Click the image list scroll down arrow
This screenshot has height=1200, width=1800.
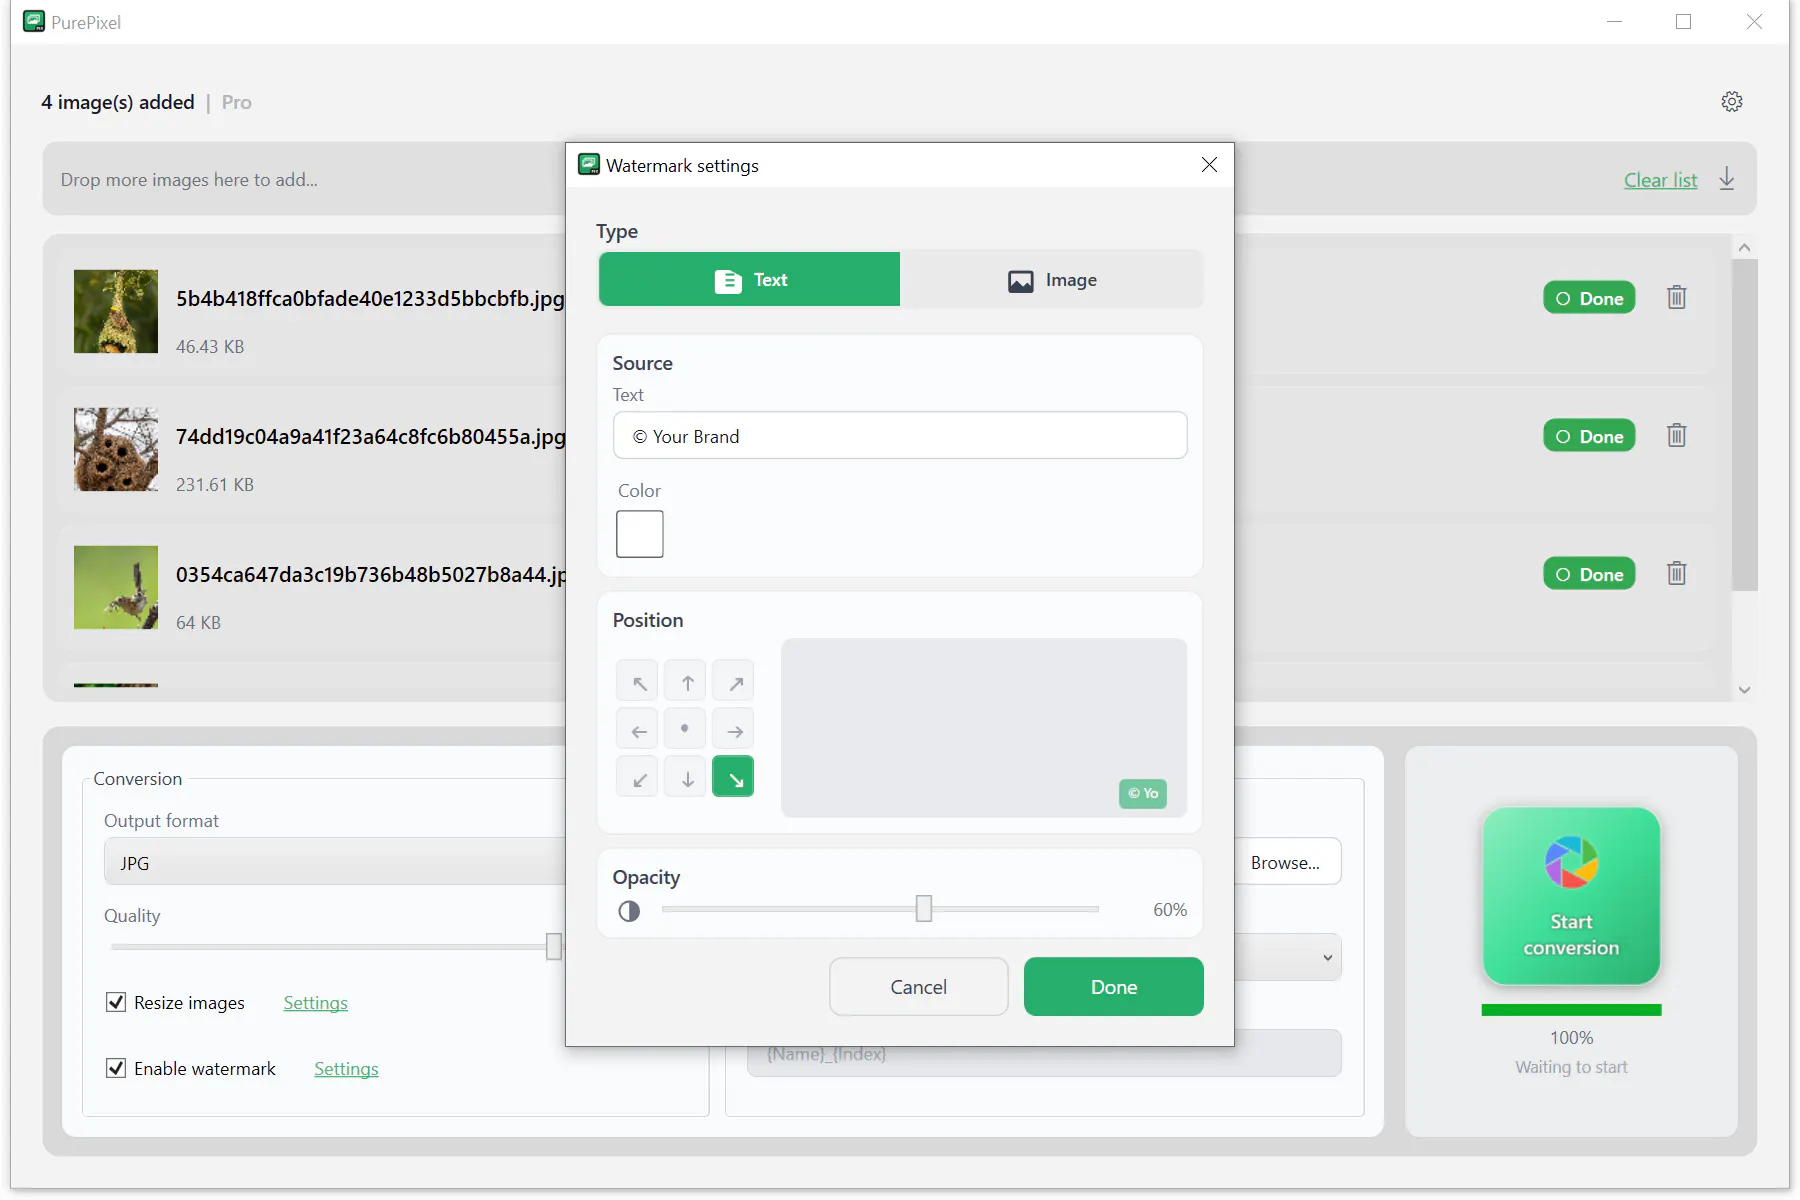pos(1744,690)
